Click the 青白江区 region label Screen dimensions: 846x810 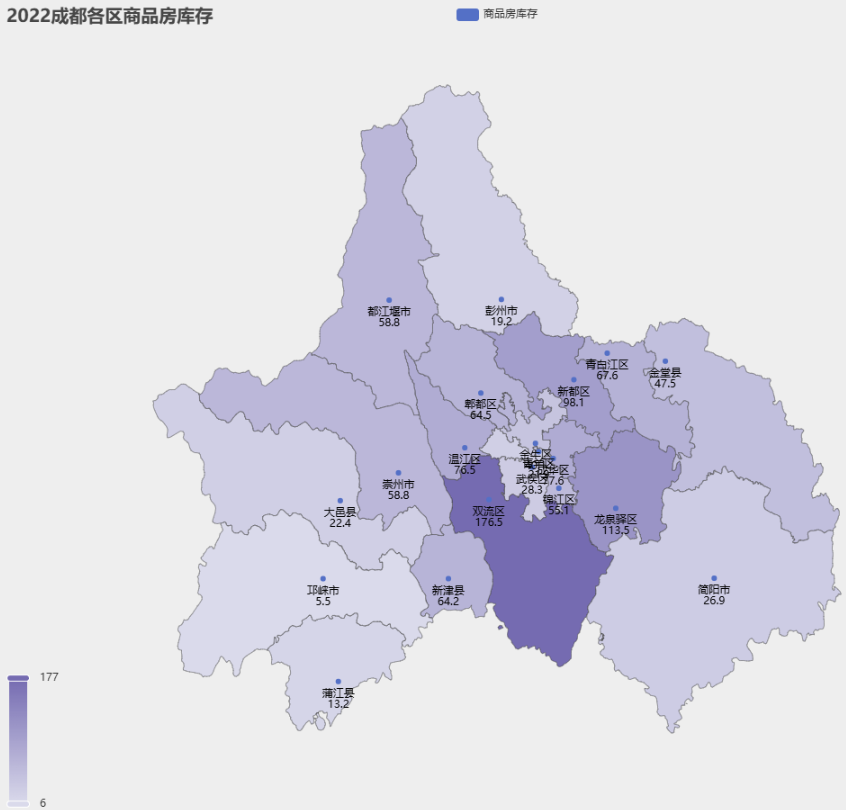607,364
